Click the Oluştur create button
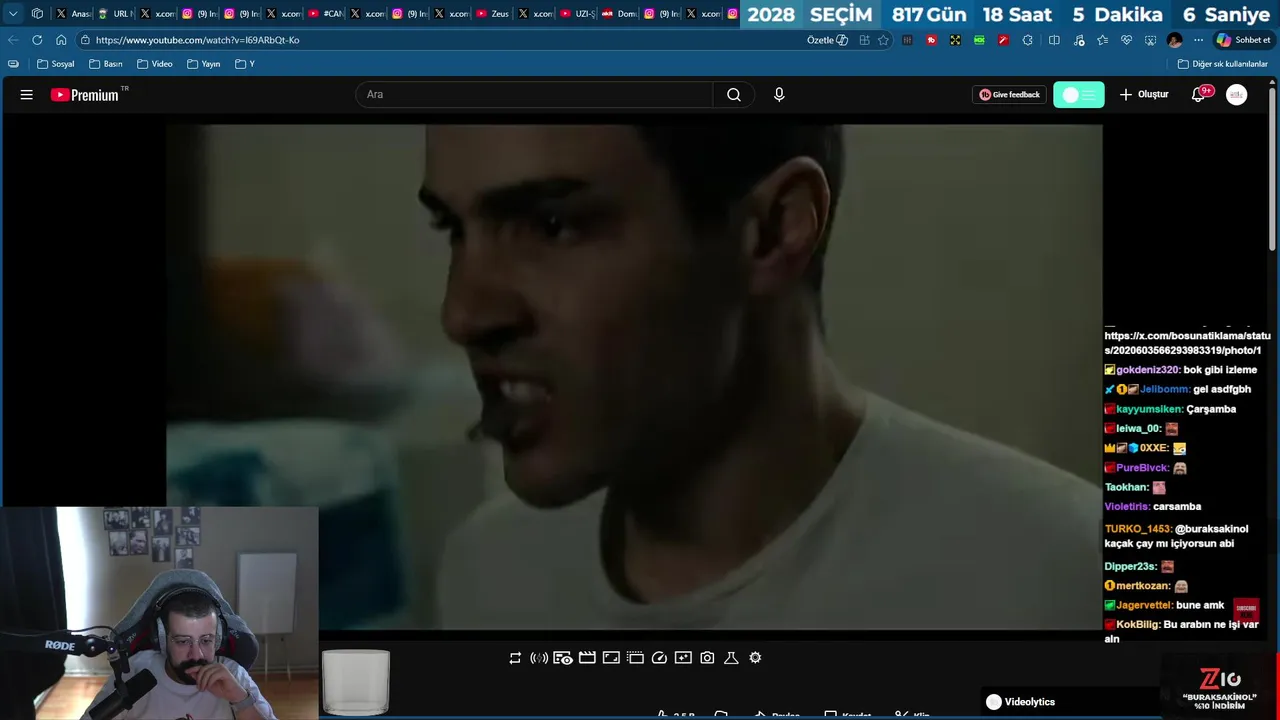Image resolution: width=1280 pixels, height=720 pixels. [1144, 95]
